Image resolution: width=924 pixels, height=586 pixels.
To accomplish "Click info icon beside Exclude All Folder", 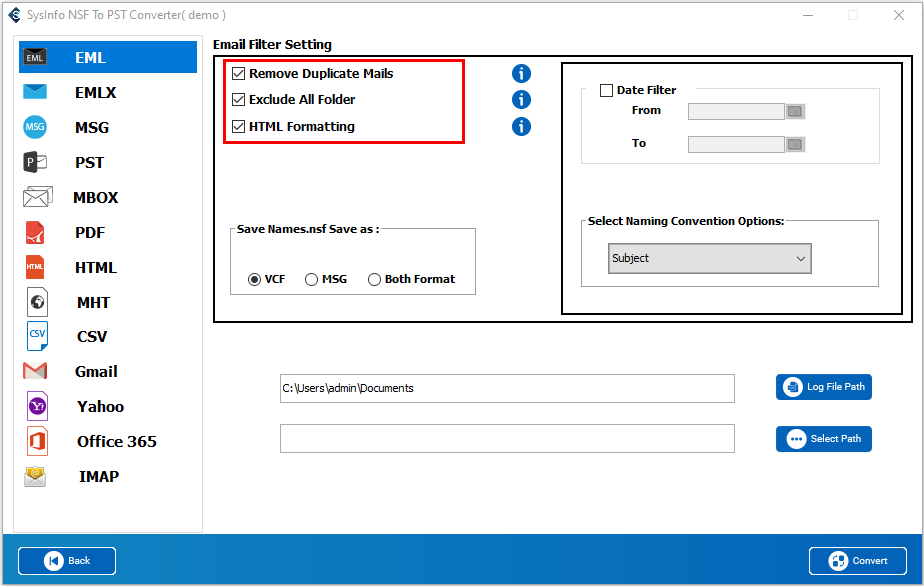I will 521,100.
